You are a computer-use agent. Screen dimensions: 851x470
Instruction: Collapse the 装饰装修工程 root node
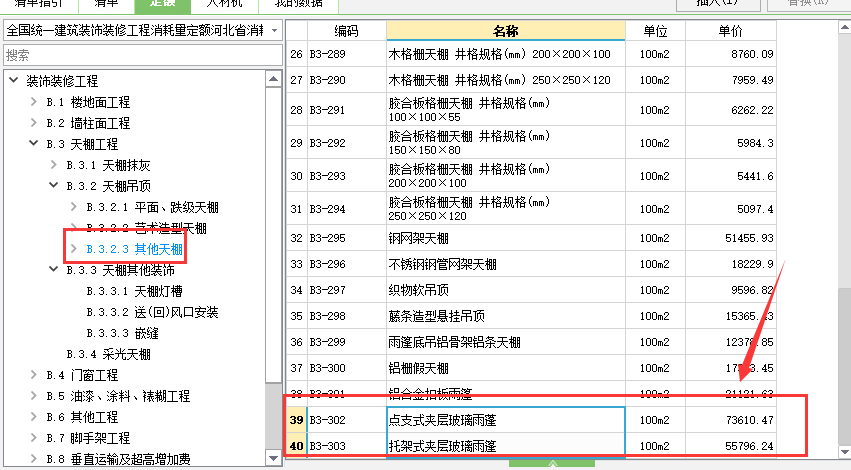(x=14, y=81)
